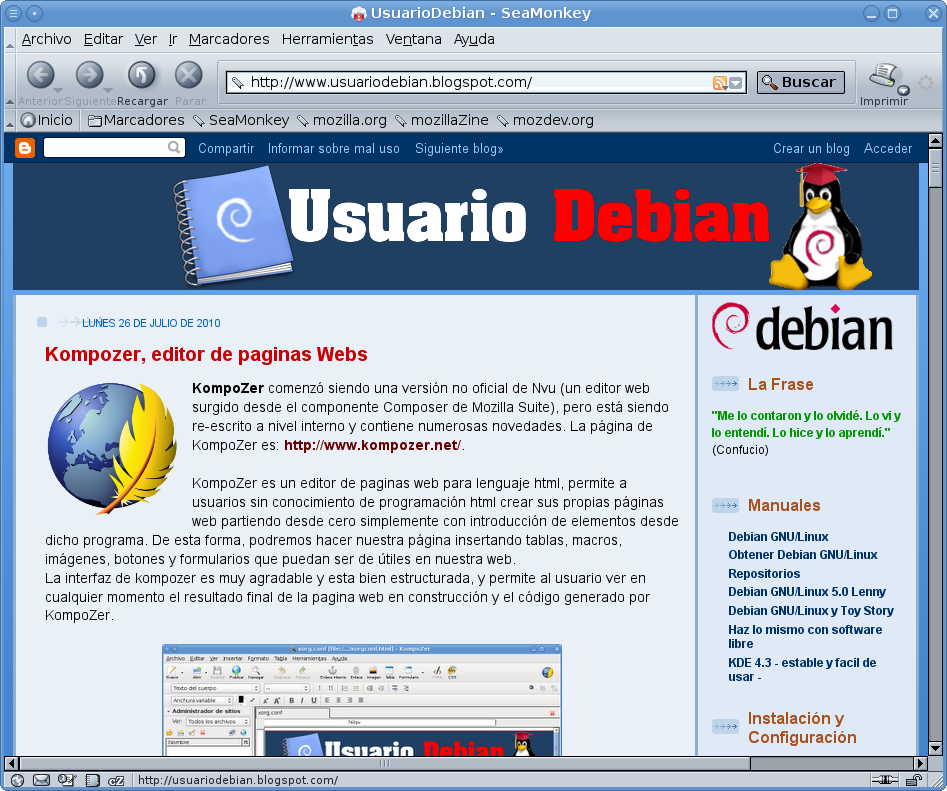Open Address Book icon in status bar
The image size is (947, 791).
[x=92, y=780]
